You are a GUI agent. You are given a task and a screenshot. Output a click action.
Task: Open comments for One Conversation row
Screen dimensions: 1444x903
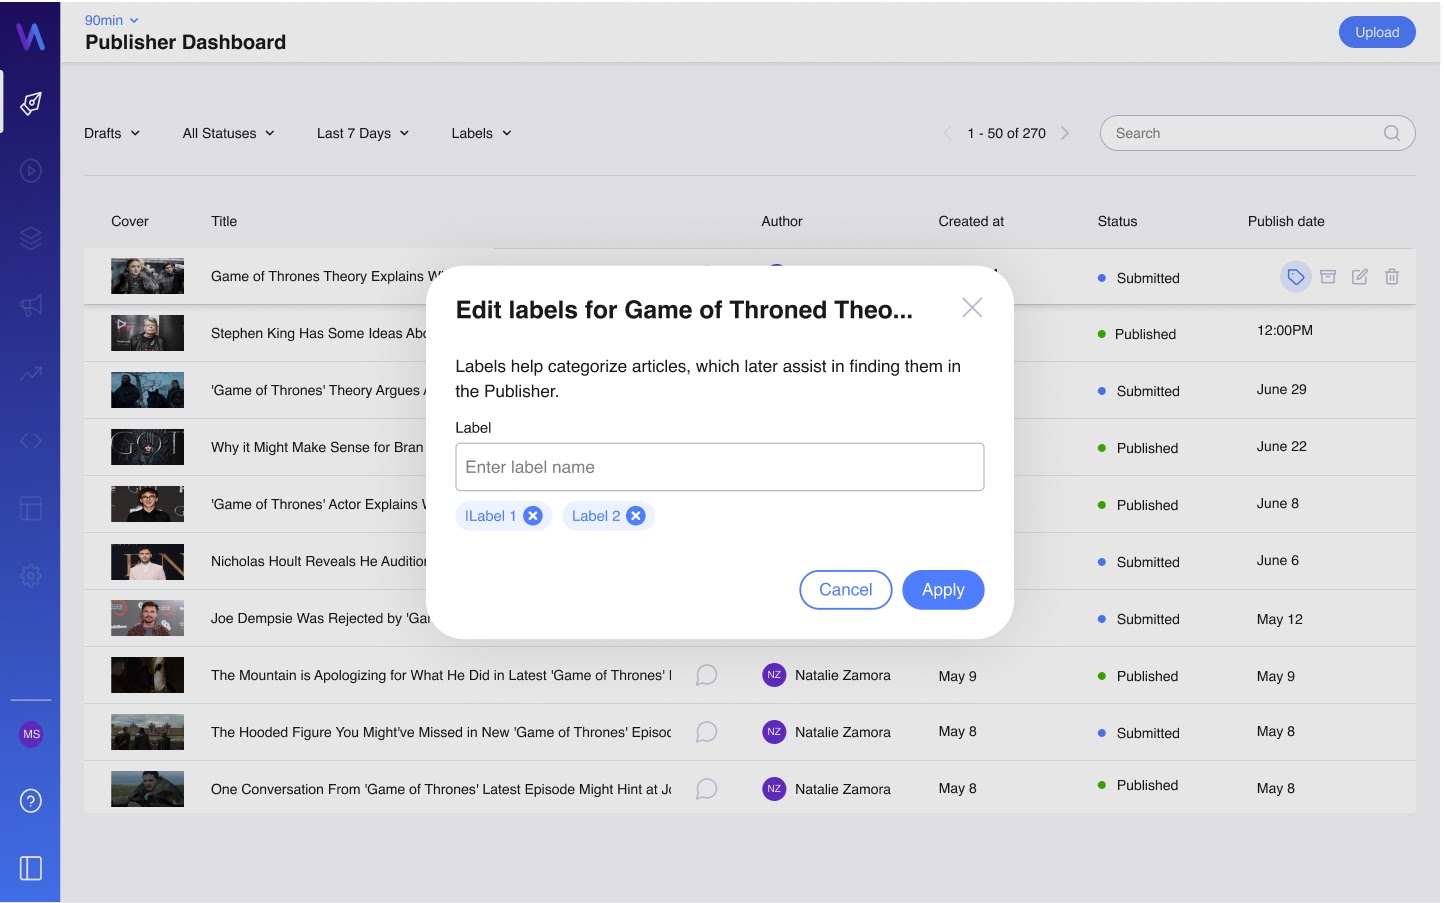tap(707, 789)
